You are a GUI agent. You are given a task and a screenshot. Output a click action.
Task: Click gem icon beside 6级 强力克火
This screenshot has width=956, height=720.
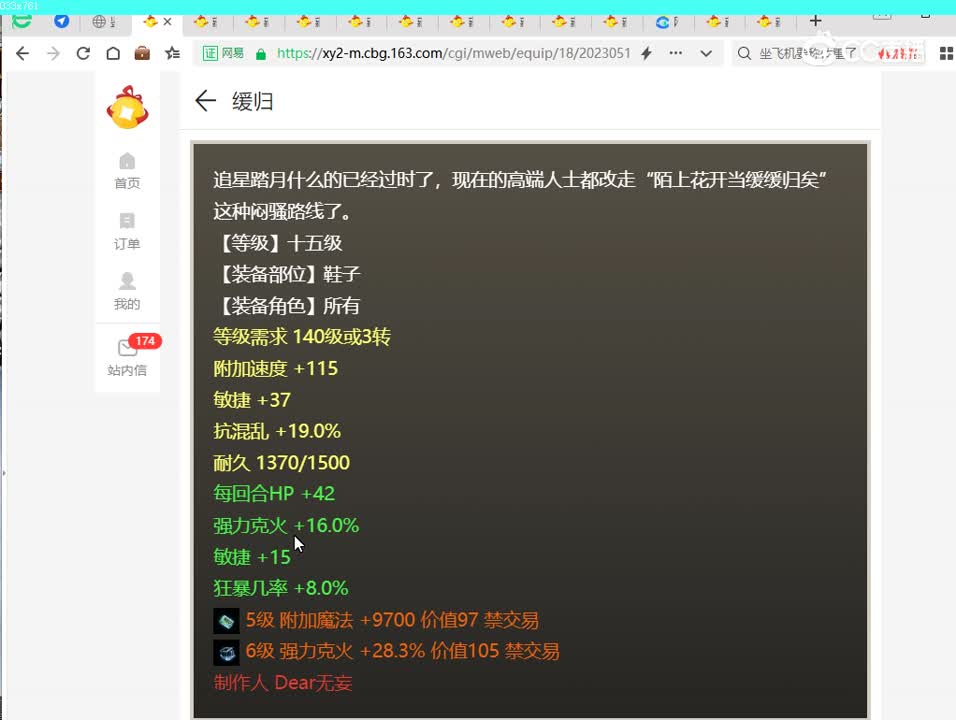pos(226,652)
